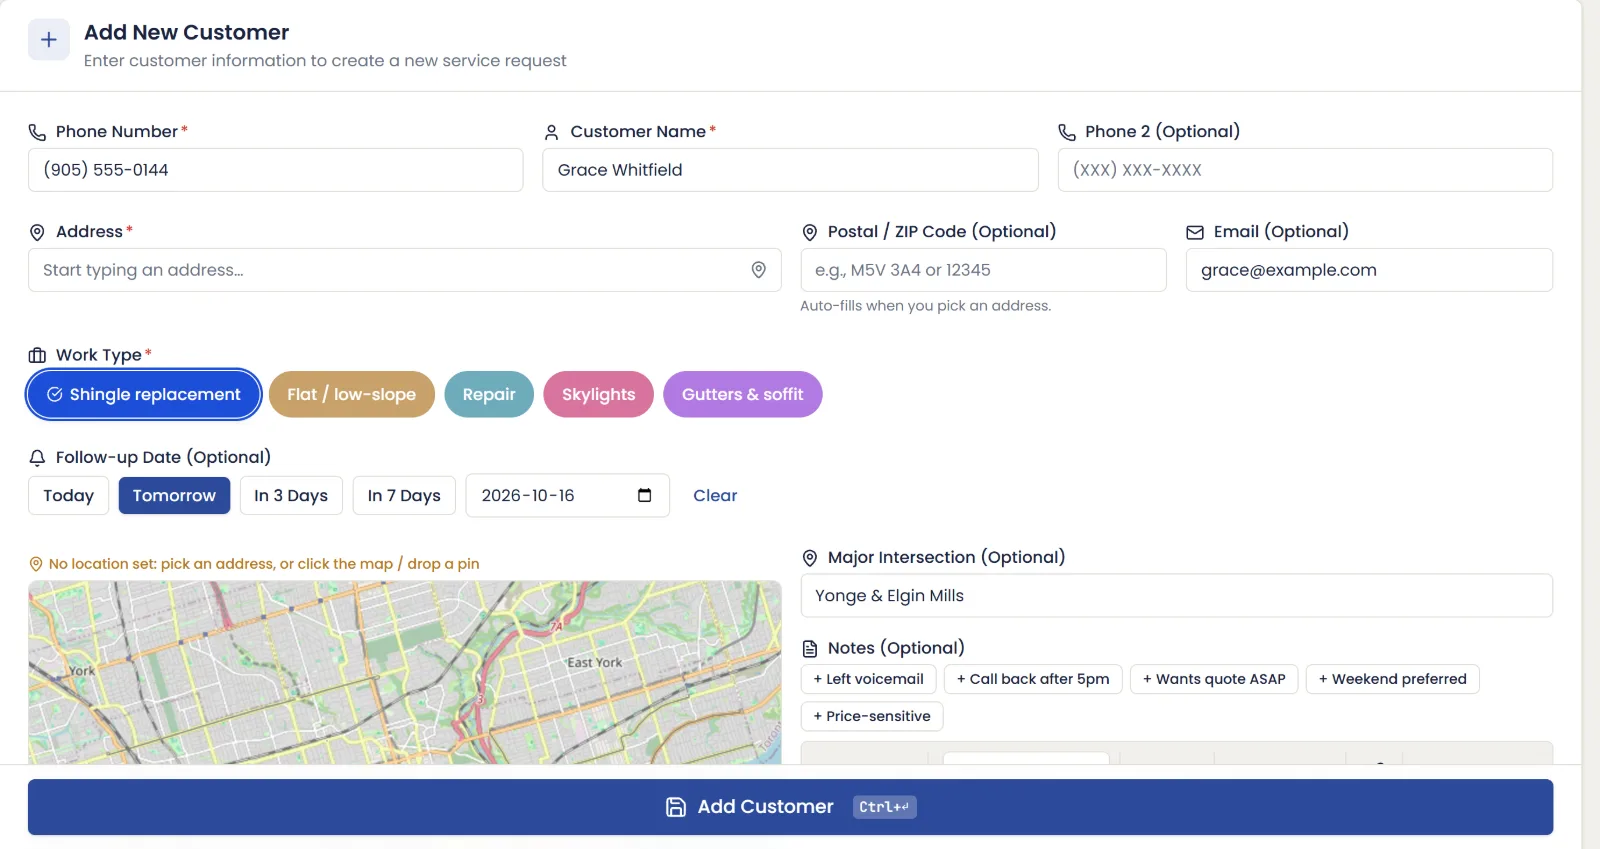Focus the Postal / ZIP Code field

983,270
